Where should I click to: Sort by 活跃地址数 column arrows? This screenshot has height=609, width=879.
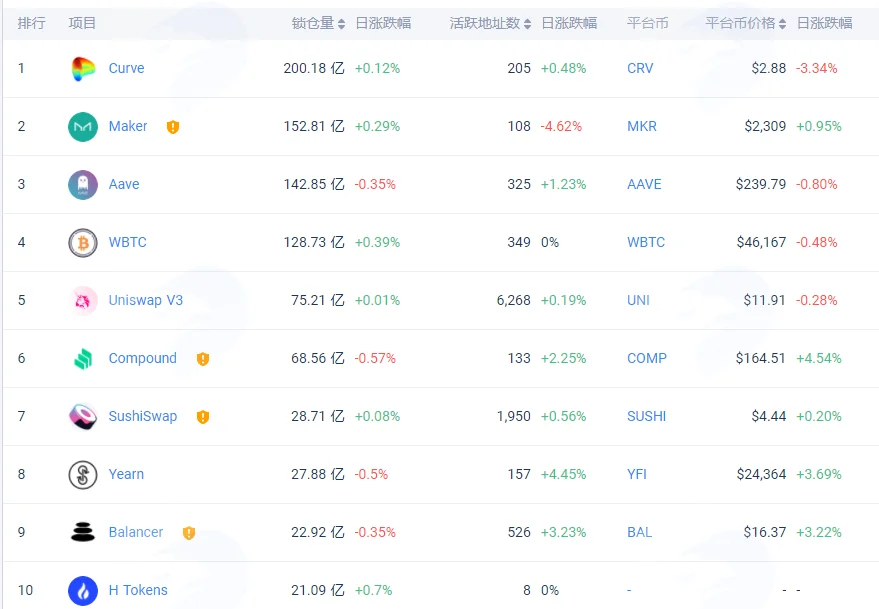point(527,24)
